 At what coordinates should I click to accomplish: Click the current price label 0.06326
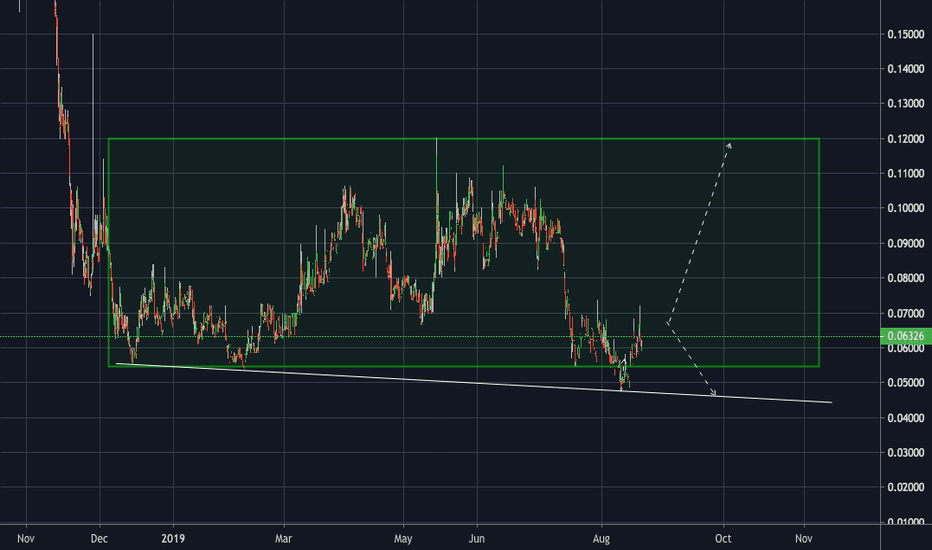click(906, 337)
